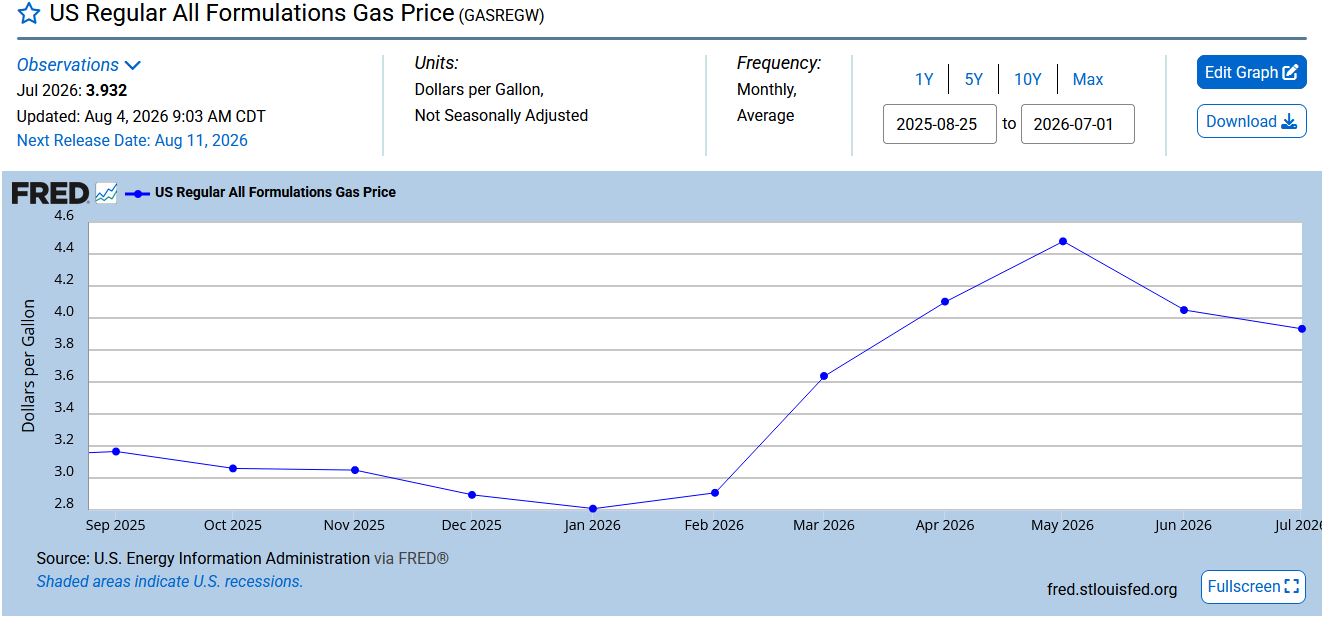Click the start date field 2025-08-25
Image resolution: width=1329 pixels, height=630 pixels.
940,124
